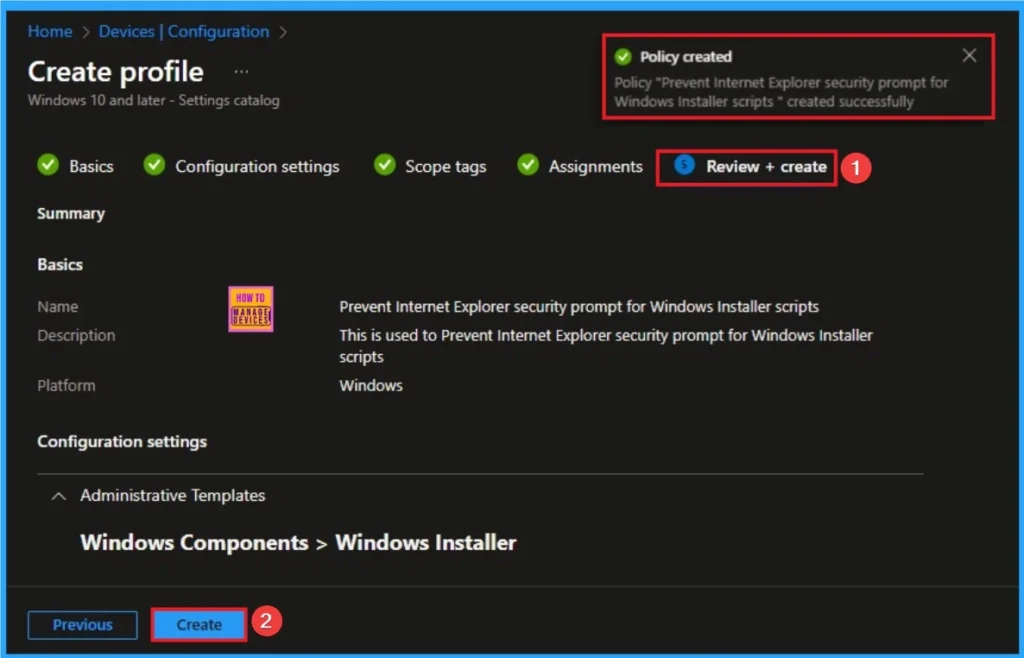Click the chevron after Devices | Configuration breadcrumb
Viewport: 1024px width, 658px height.
283,31
